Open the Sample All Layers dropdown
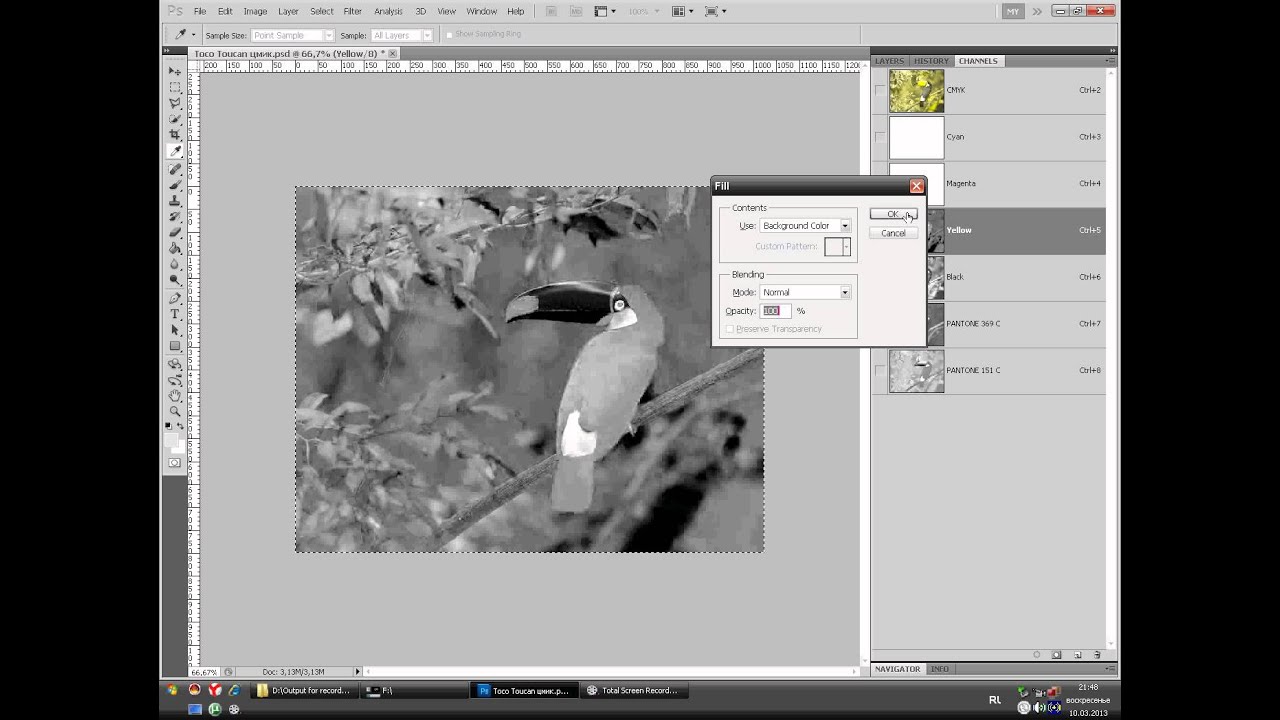This screenshot has width=1280, height=720. point(401,35)
